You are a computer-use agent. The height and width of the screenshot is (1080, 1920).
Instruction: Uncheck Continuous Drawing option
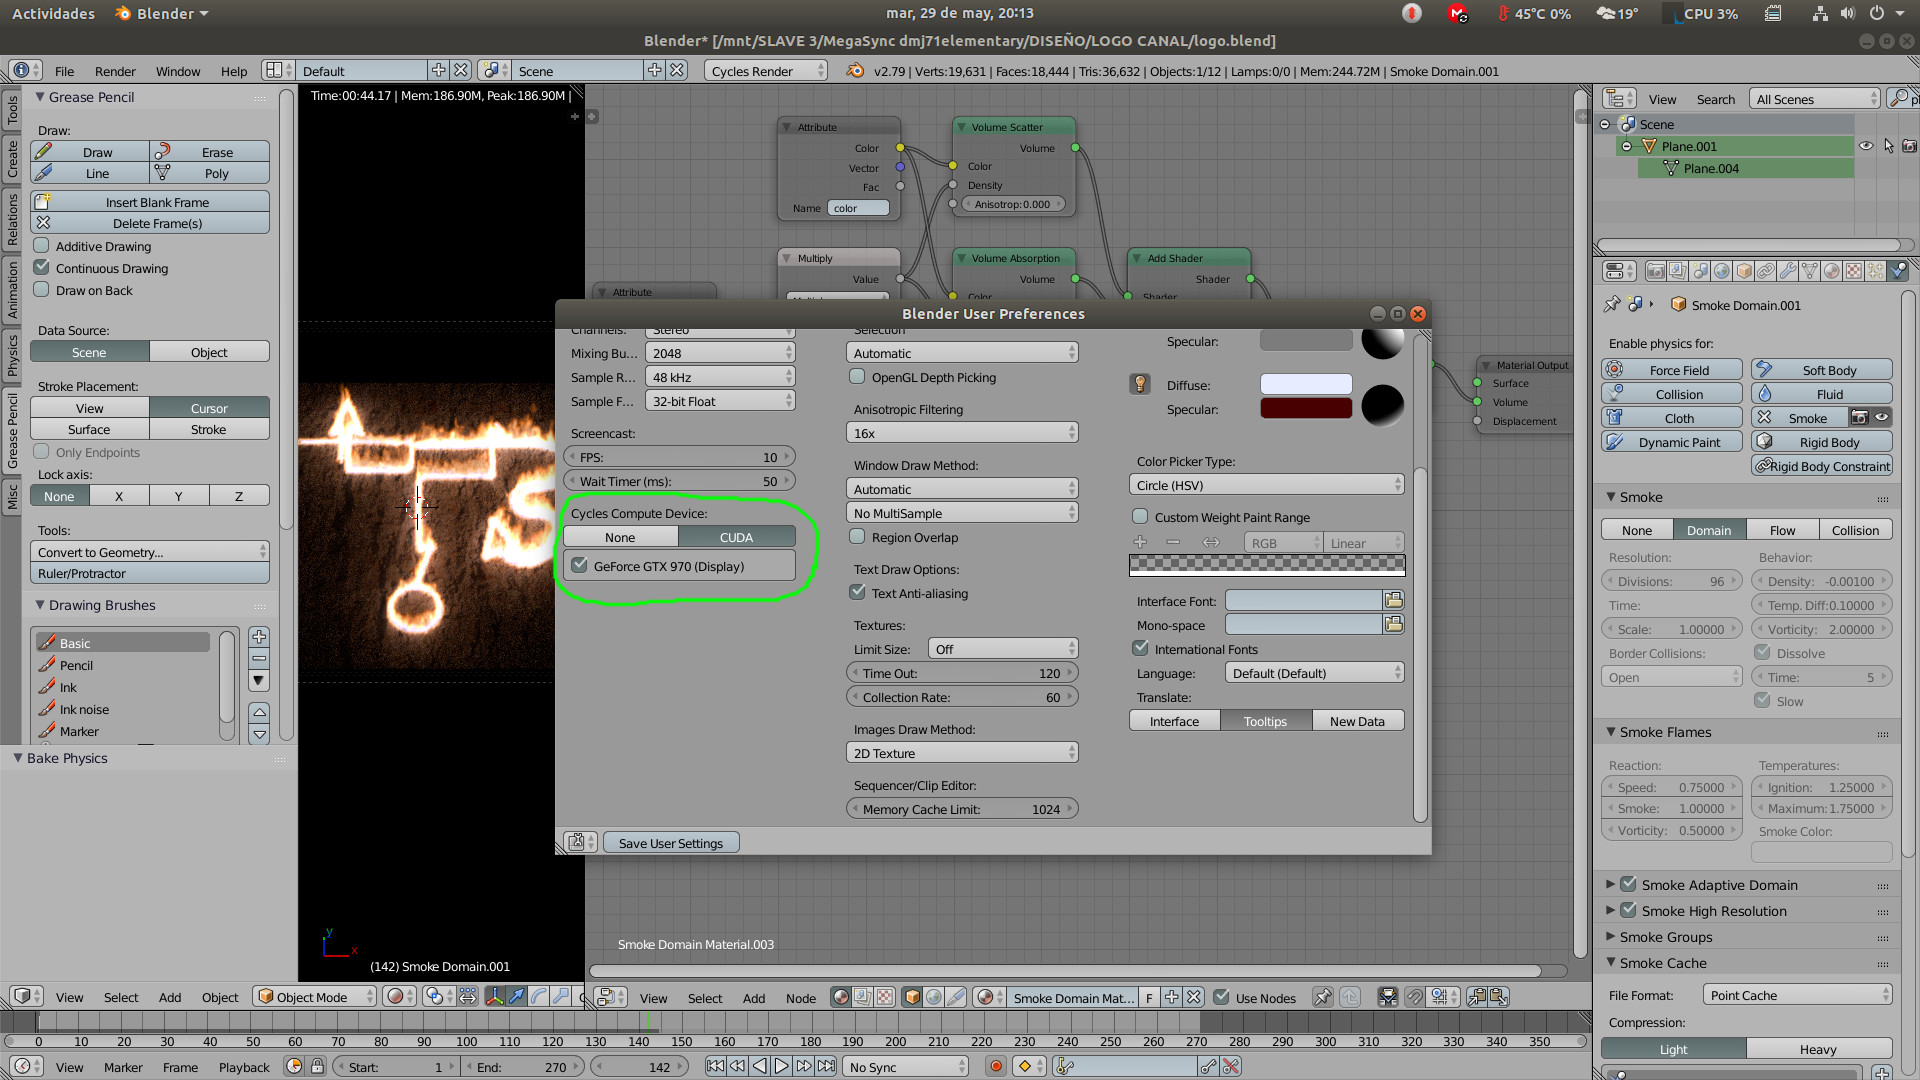[x=42, y=268]
